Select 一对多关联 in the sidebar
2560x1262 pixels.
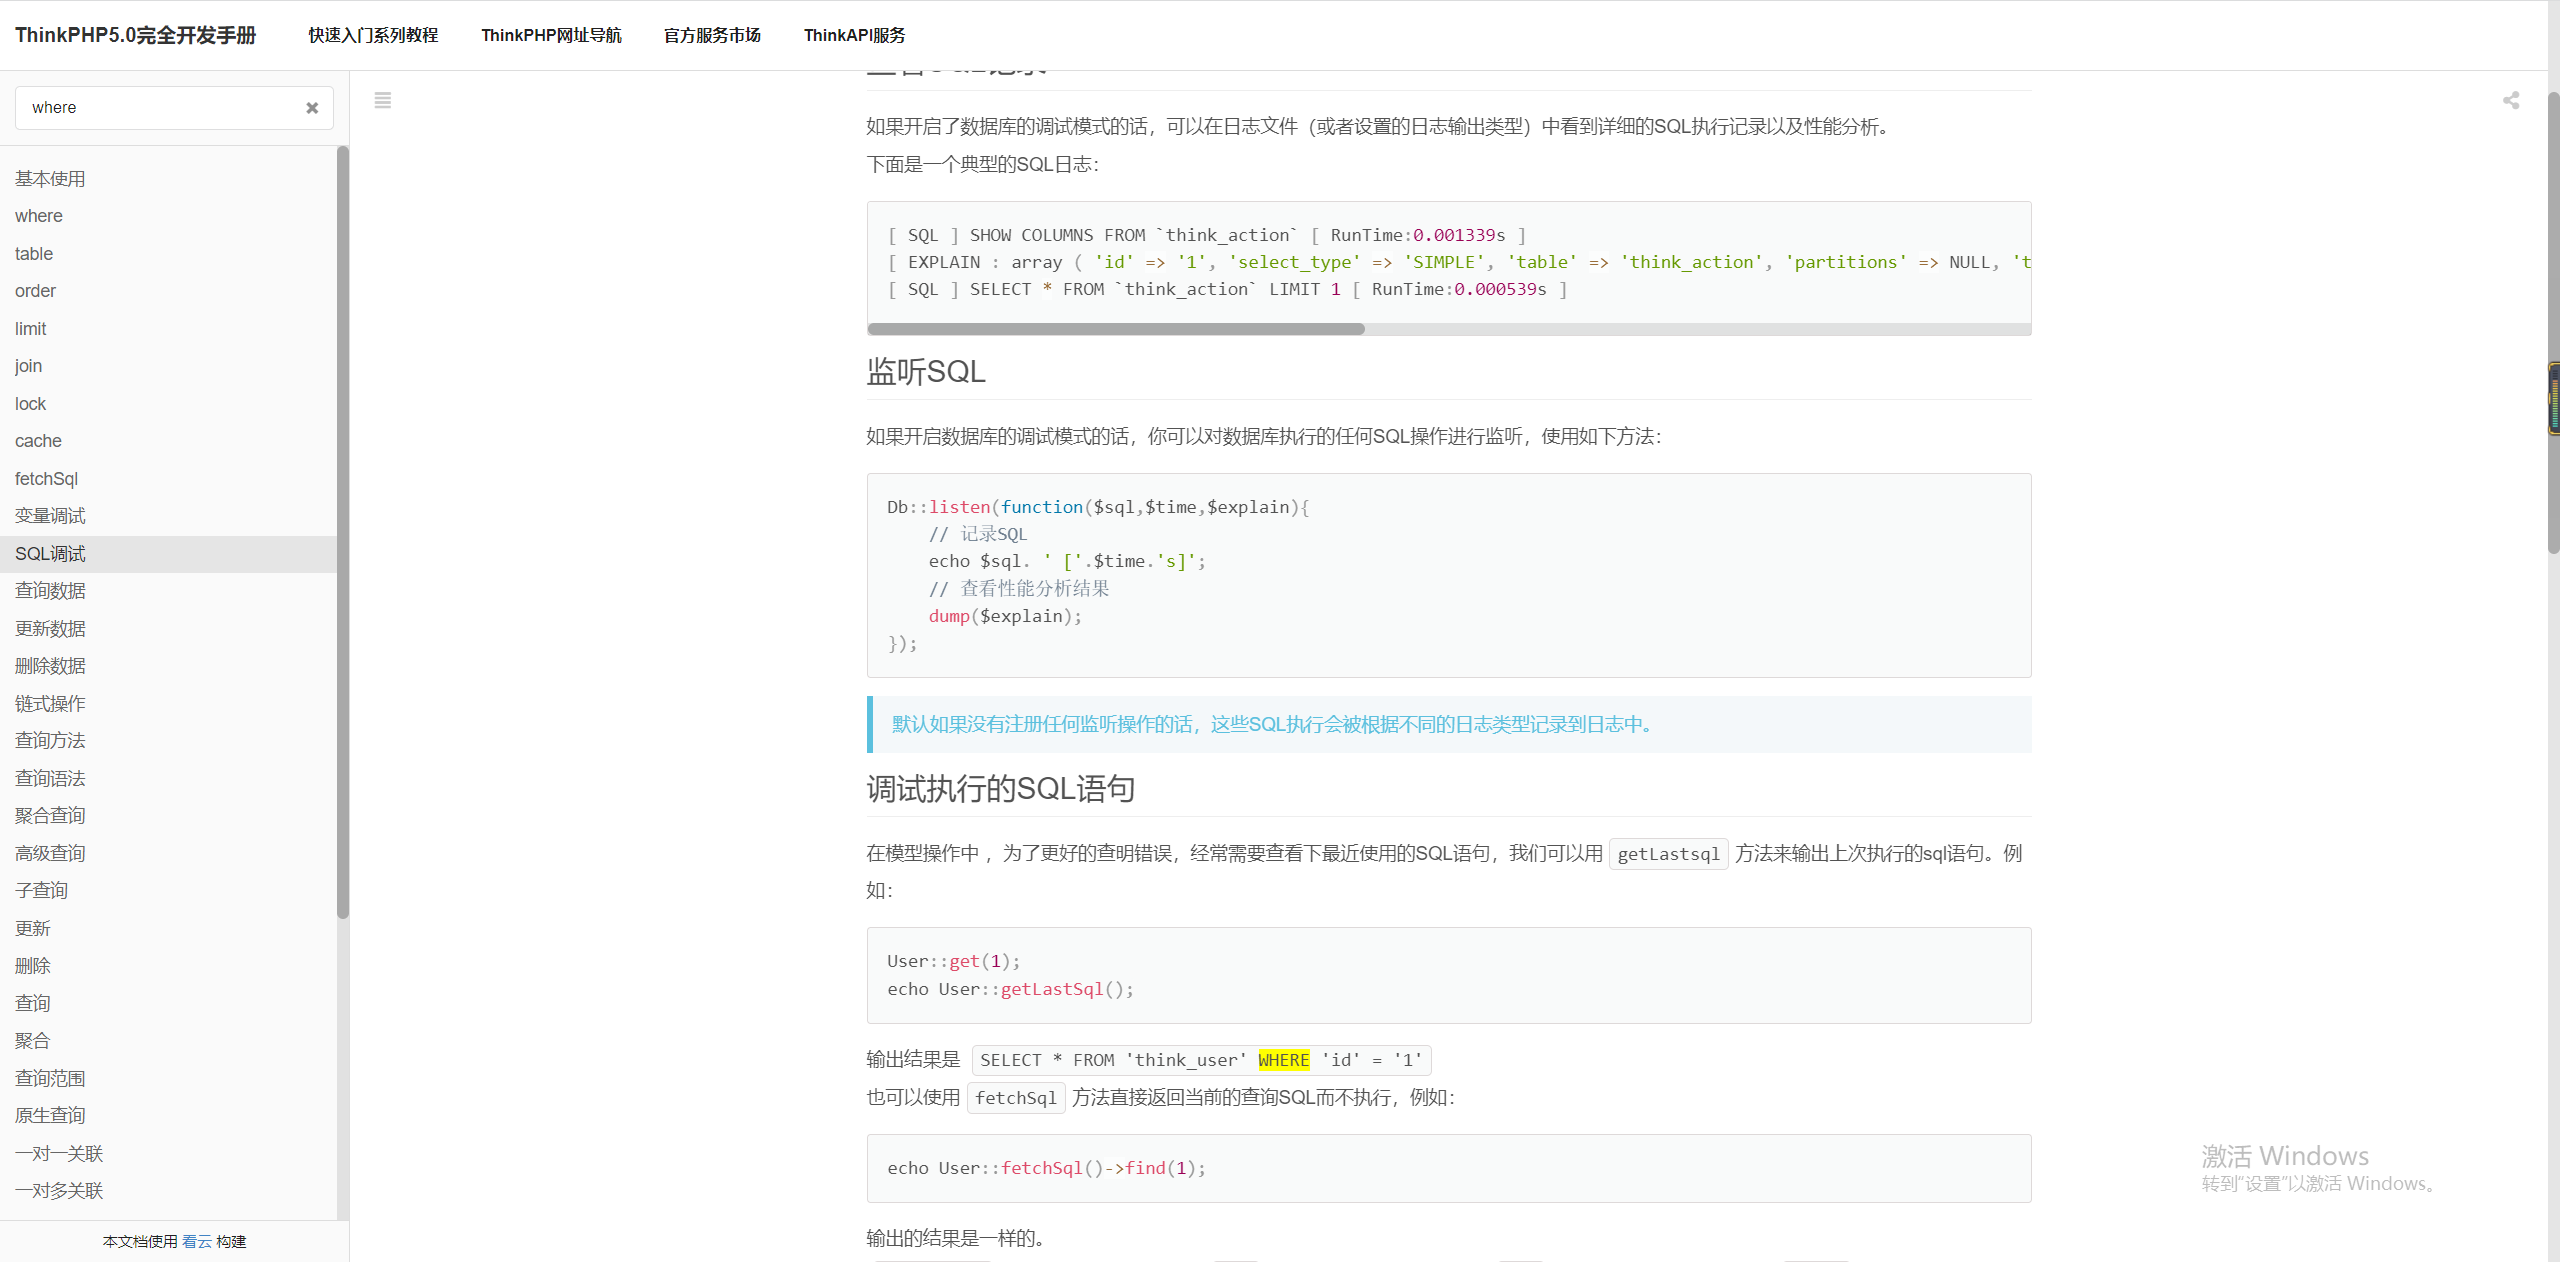click(59, 1191)
